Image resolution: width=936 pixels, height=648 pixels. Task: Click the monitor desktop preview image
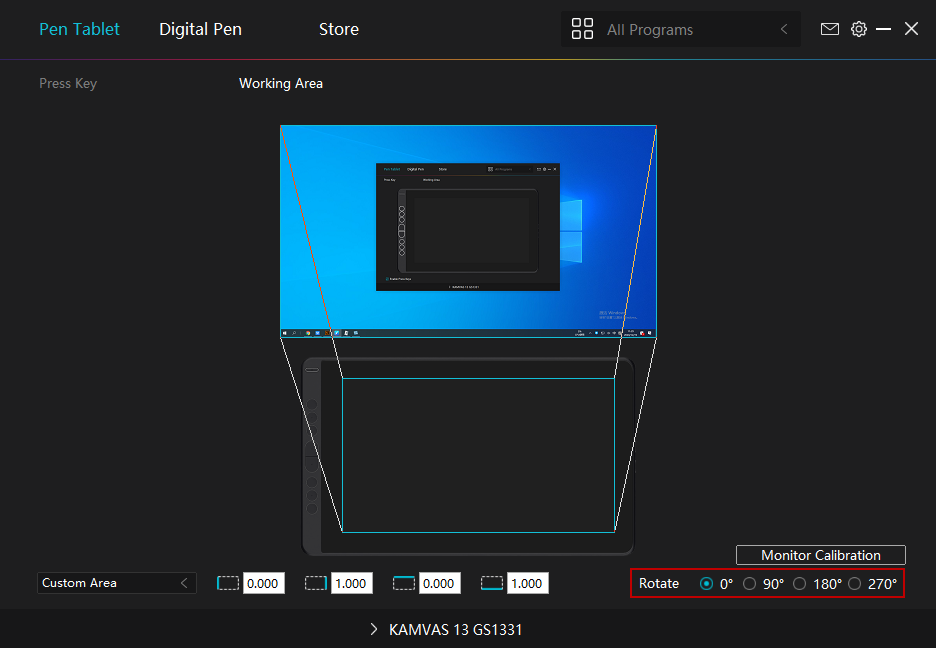468,231
